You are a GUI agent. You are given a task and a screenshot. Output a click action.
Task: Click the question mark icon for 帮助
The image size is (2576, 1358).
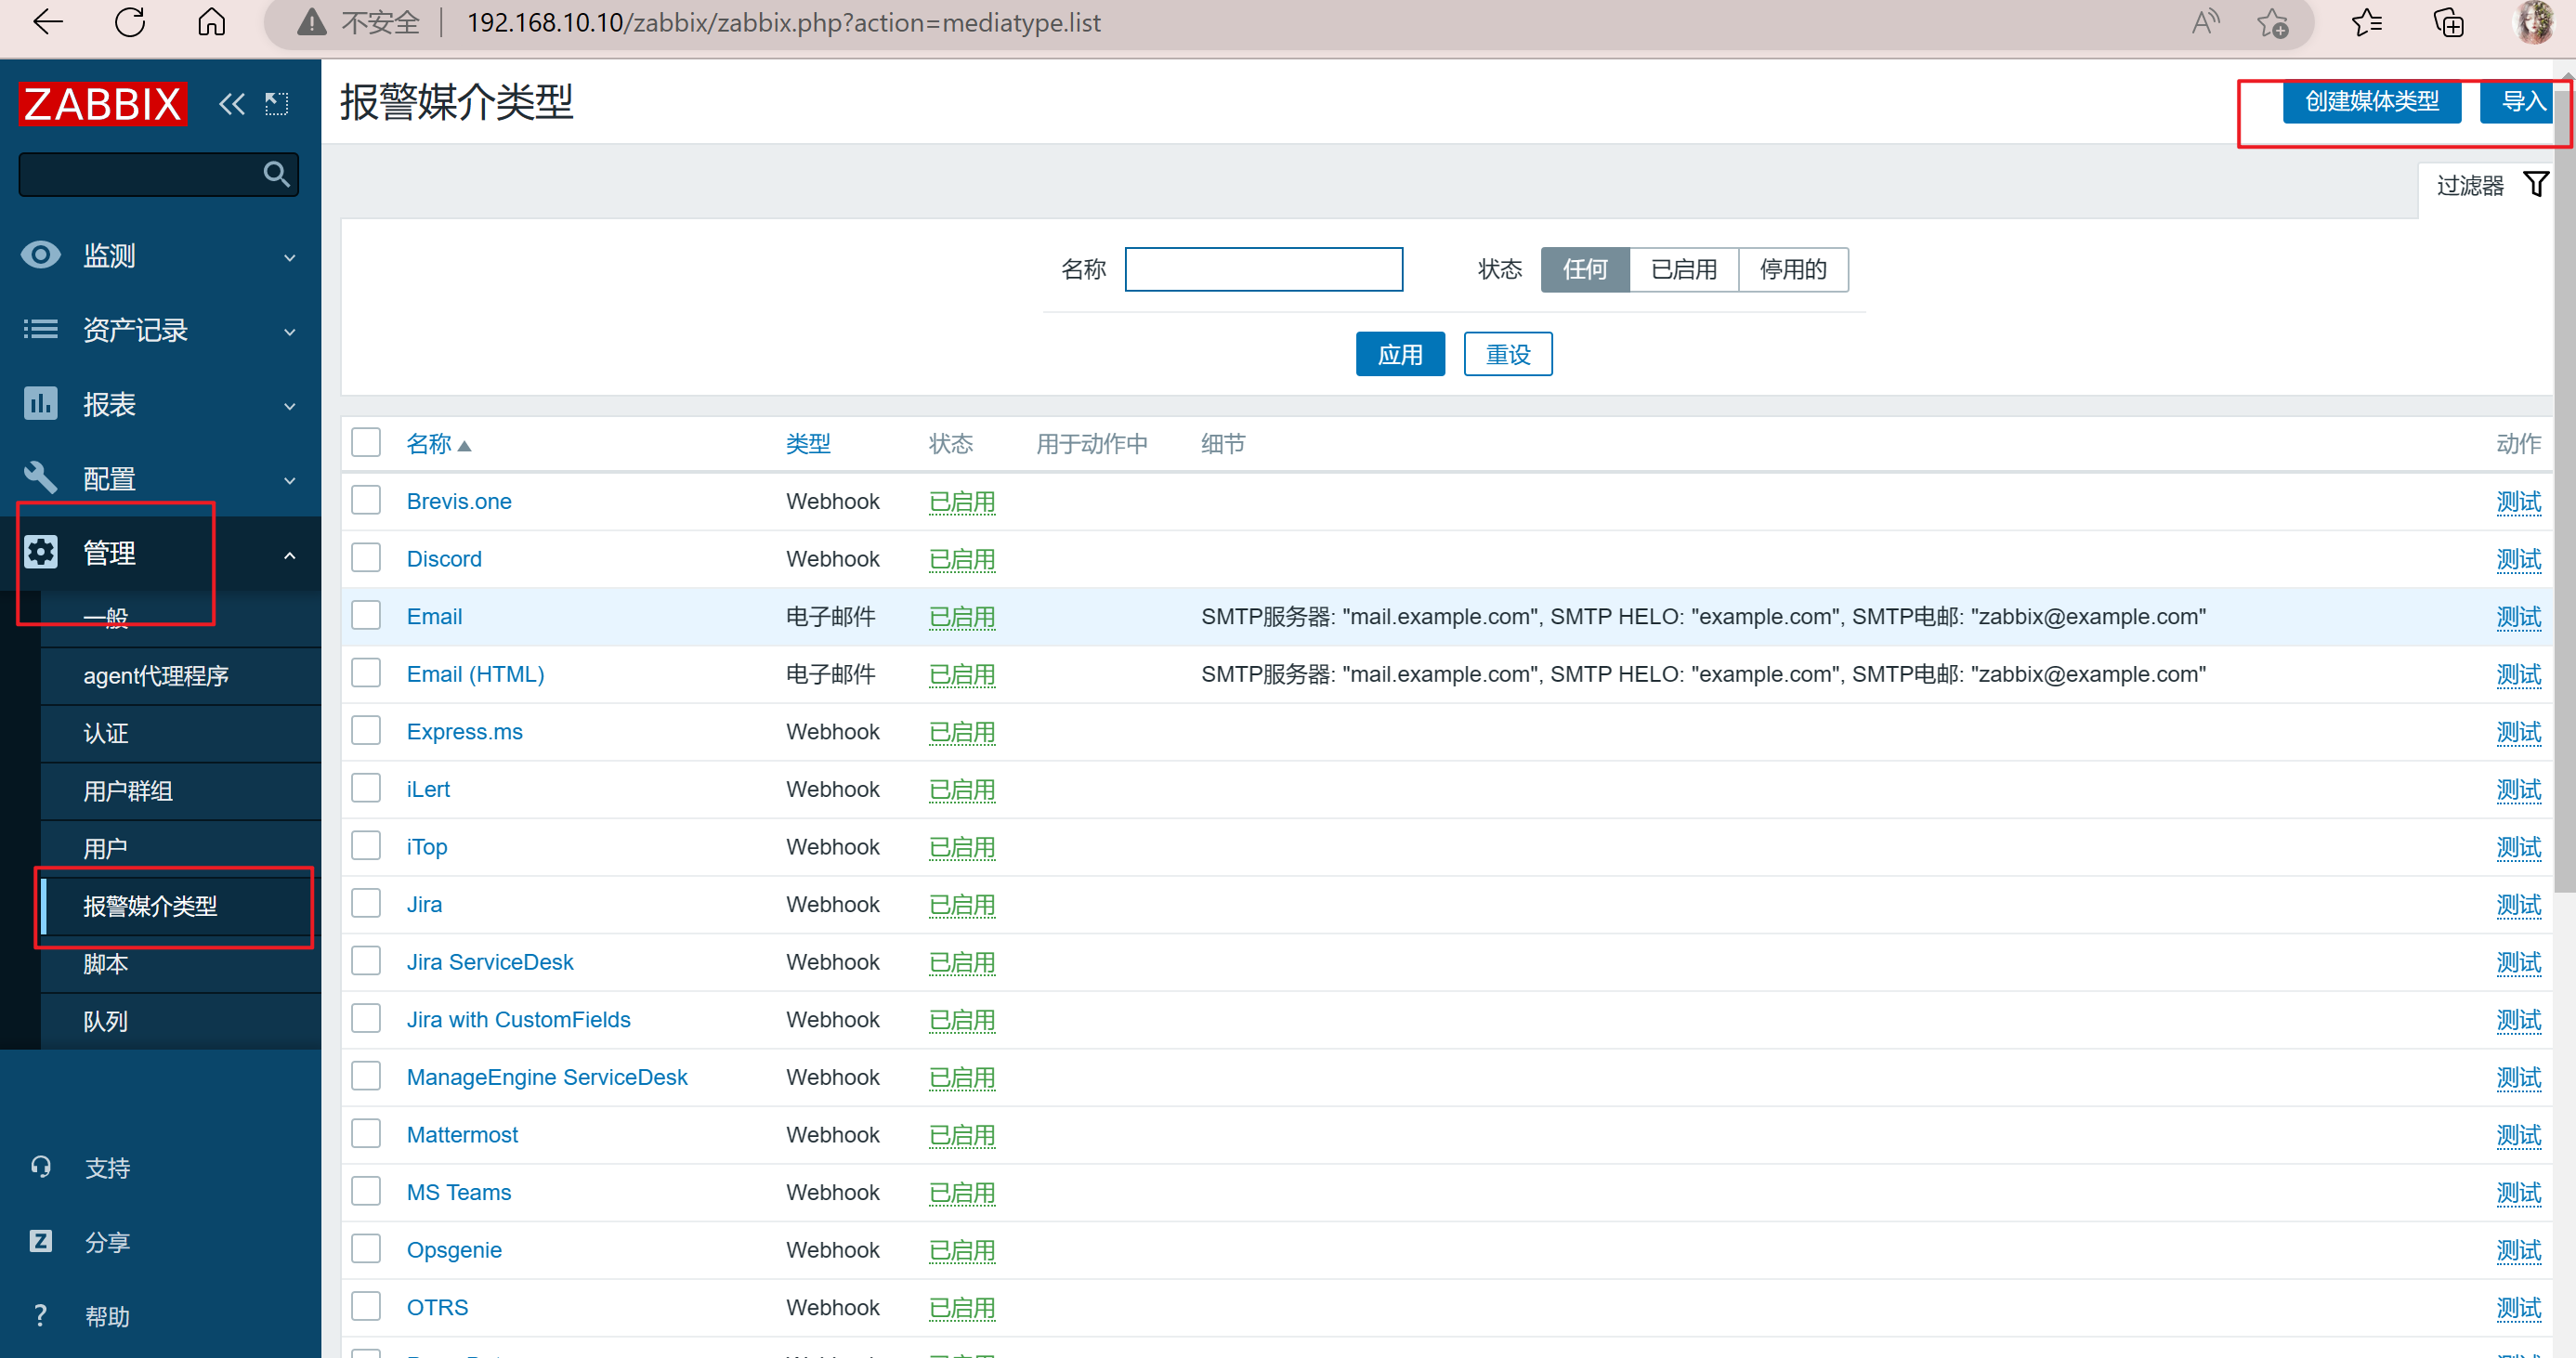click(40, 1315)
